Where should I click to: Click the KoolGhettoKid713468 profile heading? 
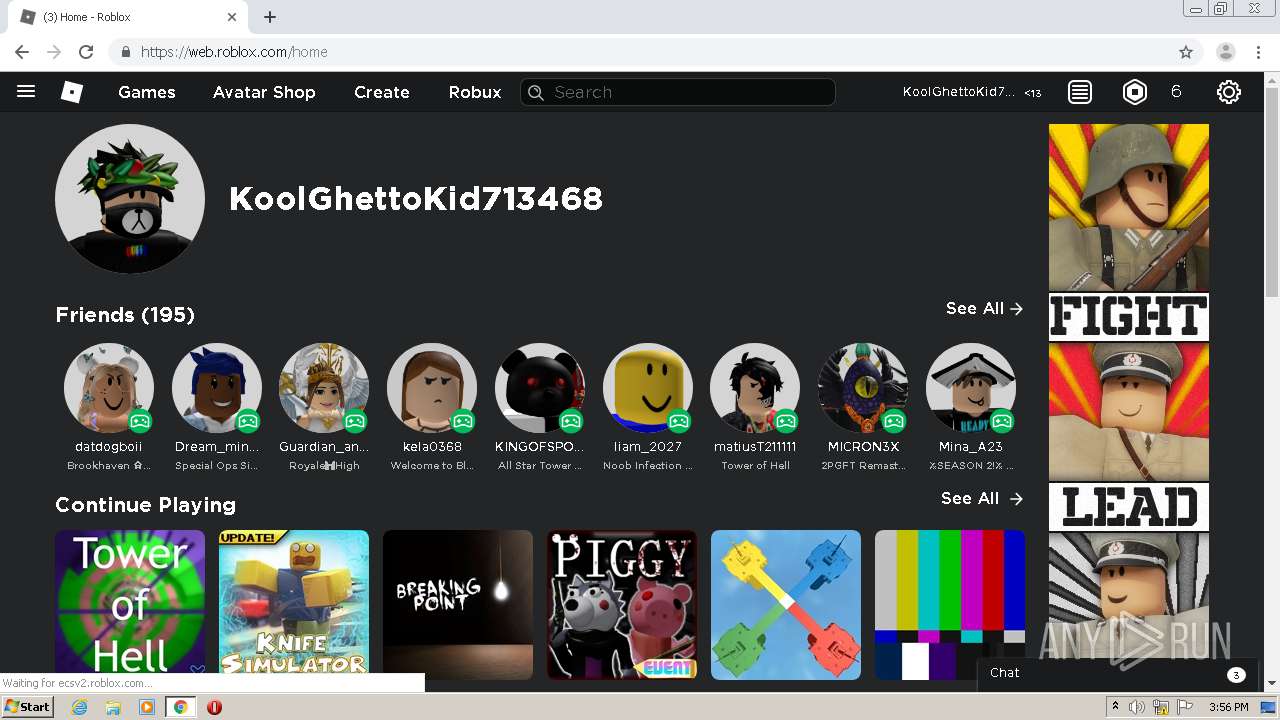coord(416,199)
